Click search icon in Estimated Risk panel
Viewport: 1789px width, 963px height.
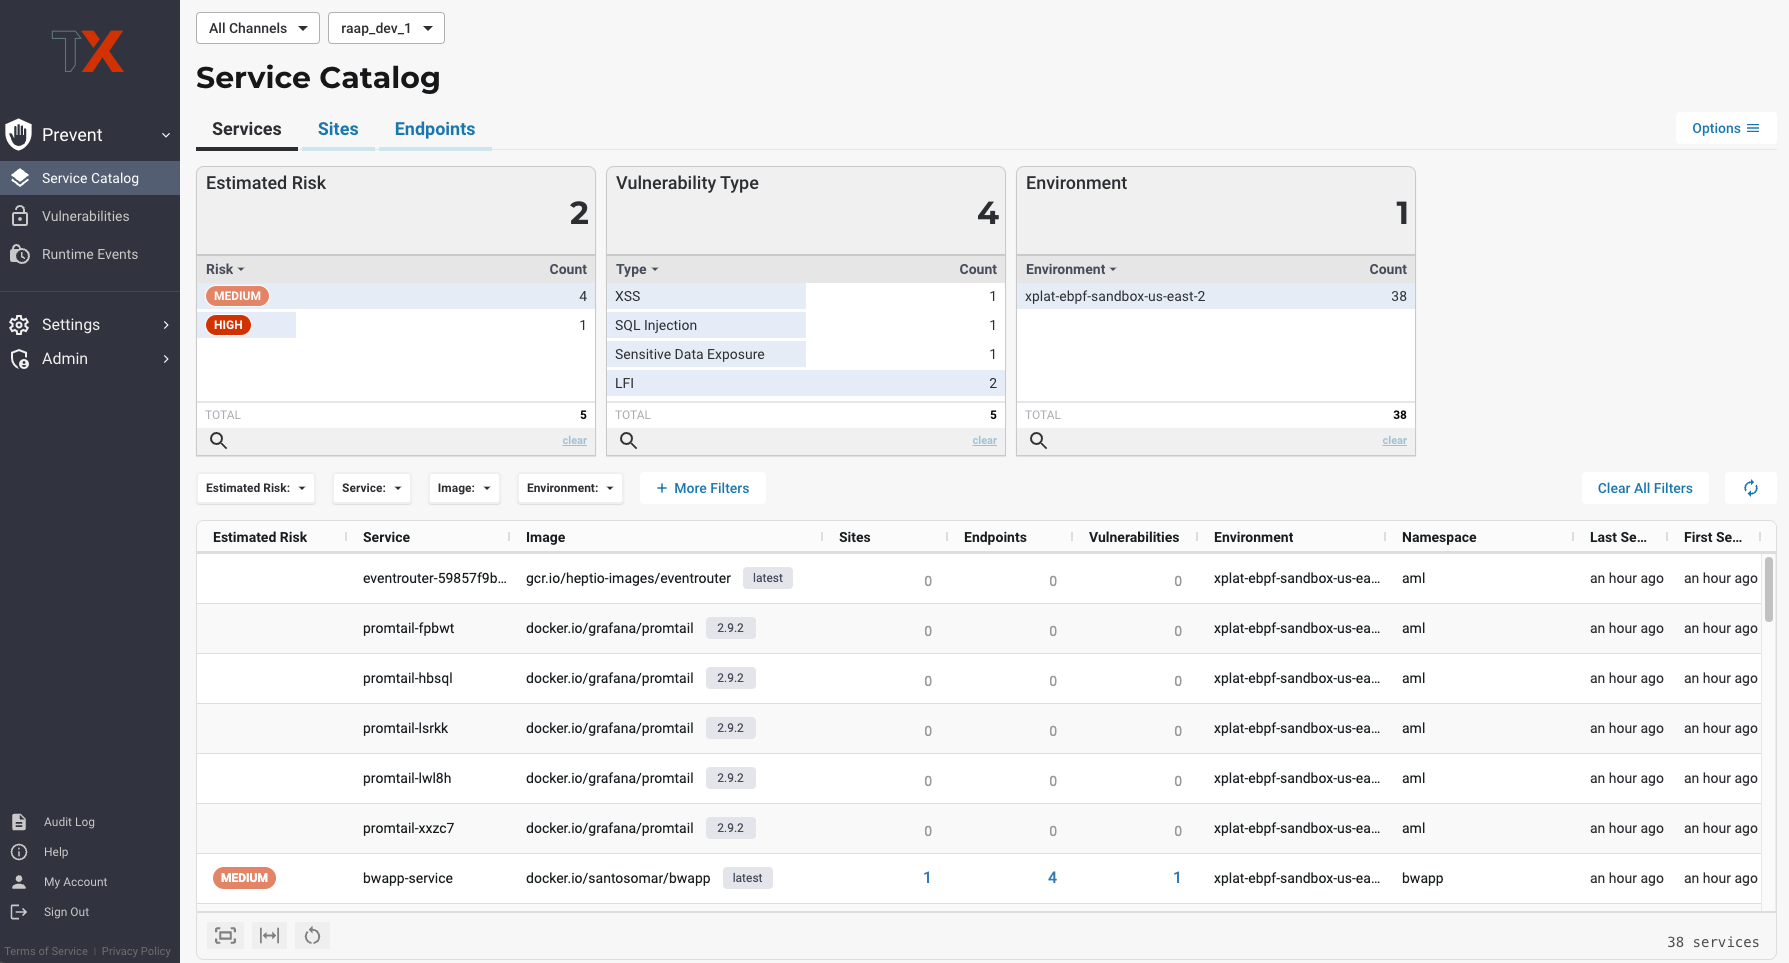click(x=218, y=441)
